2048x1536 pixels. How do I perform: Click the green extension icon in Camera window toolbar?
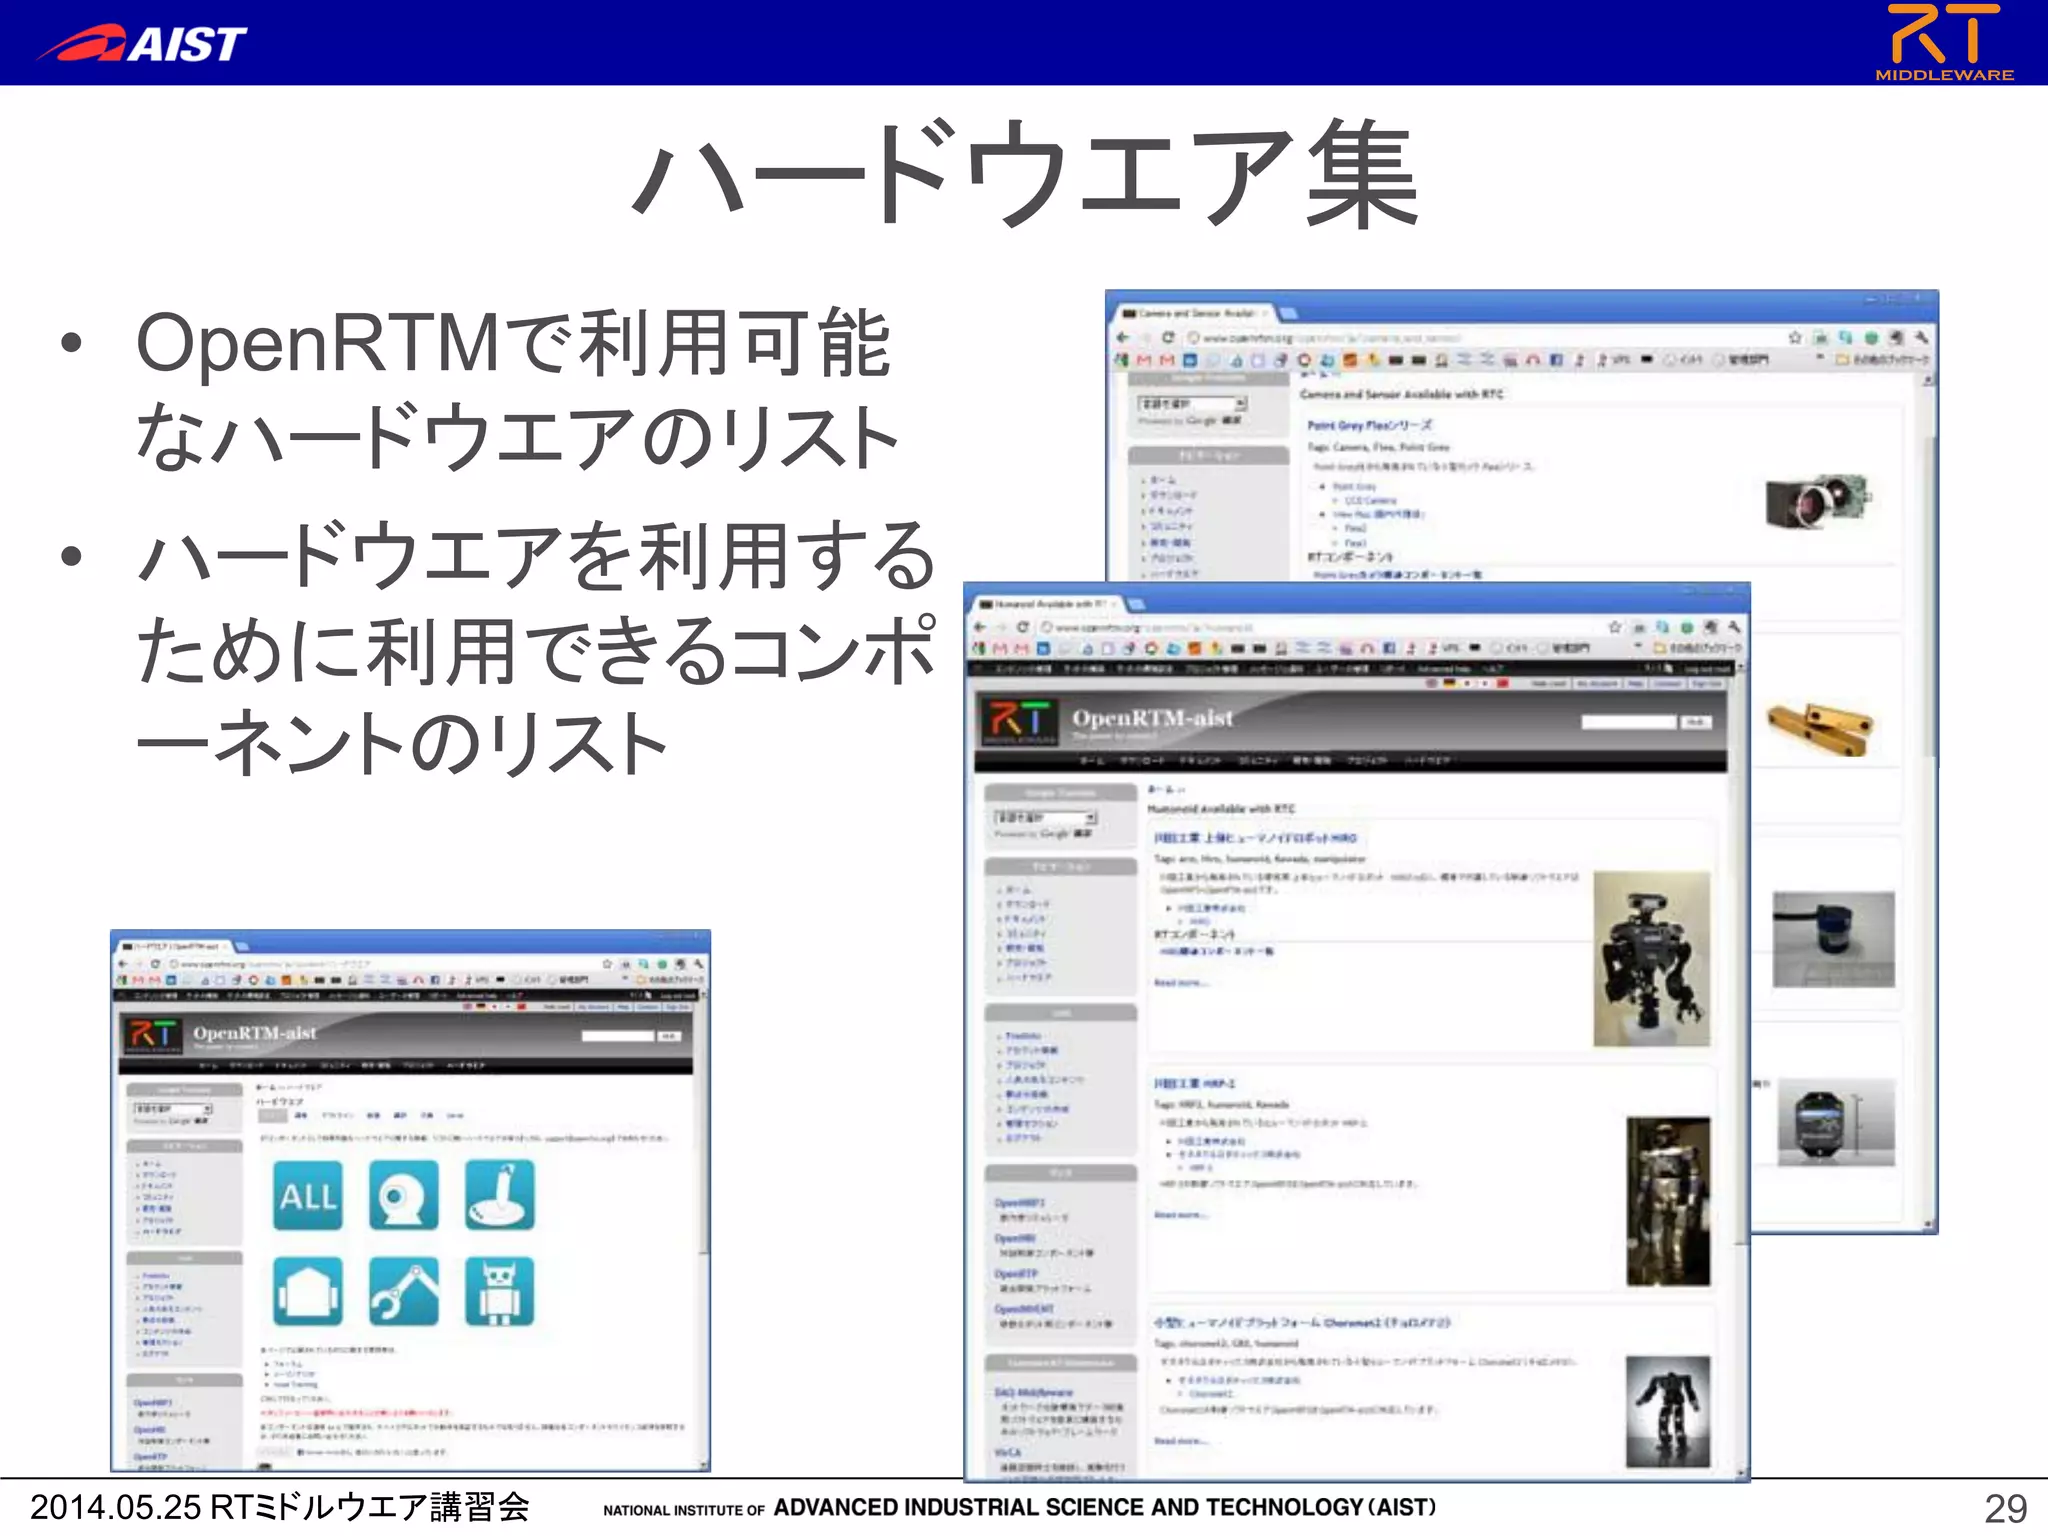(x=1871, y=337)
